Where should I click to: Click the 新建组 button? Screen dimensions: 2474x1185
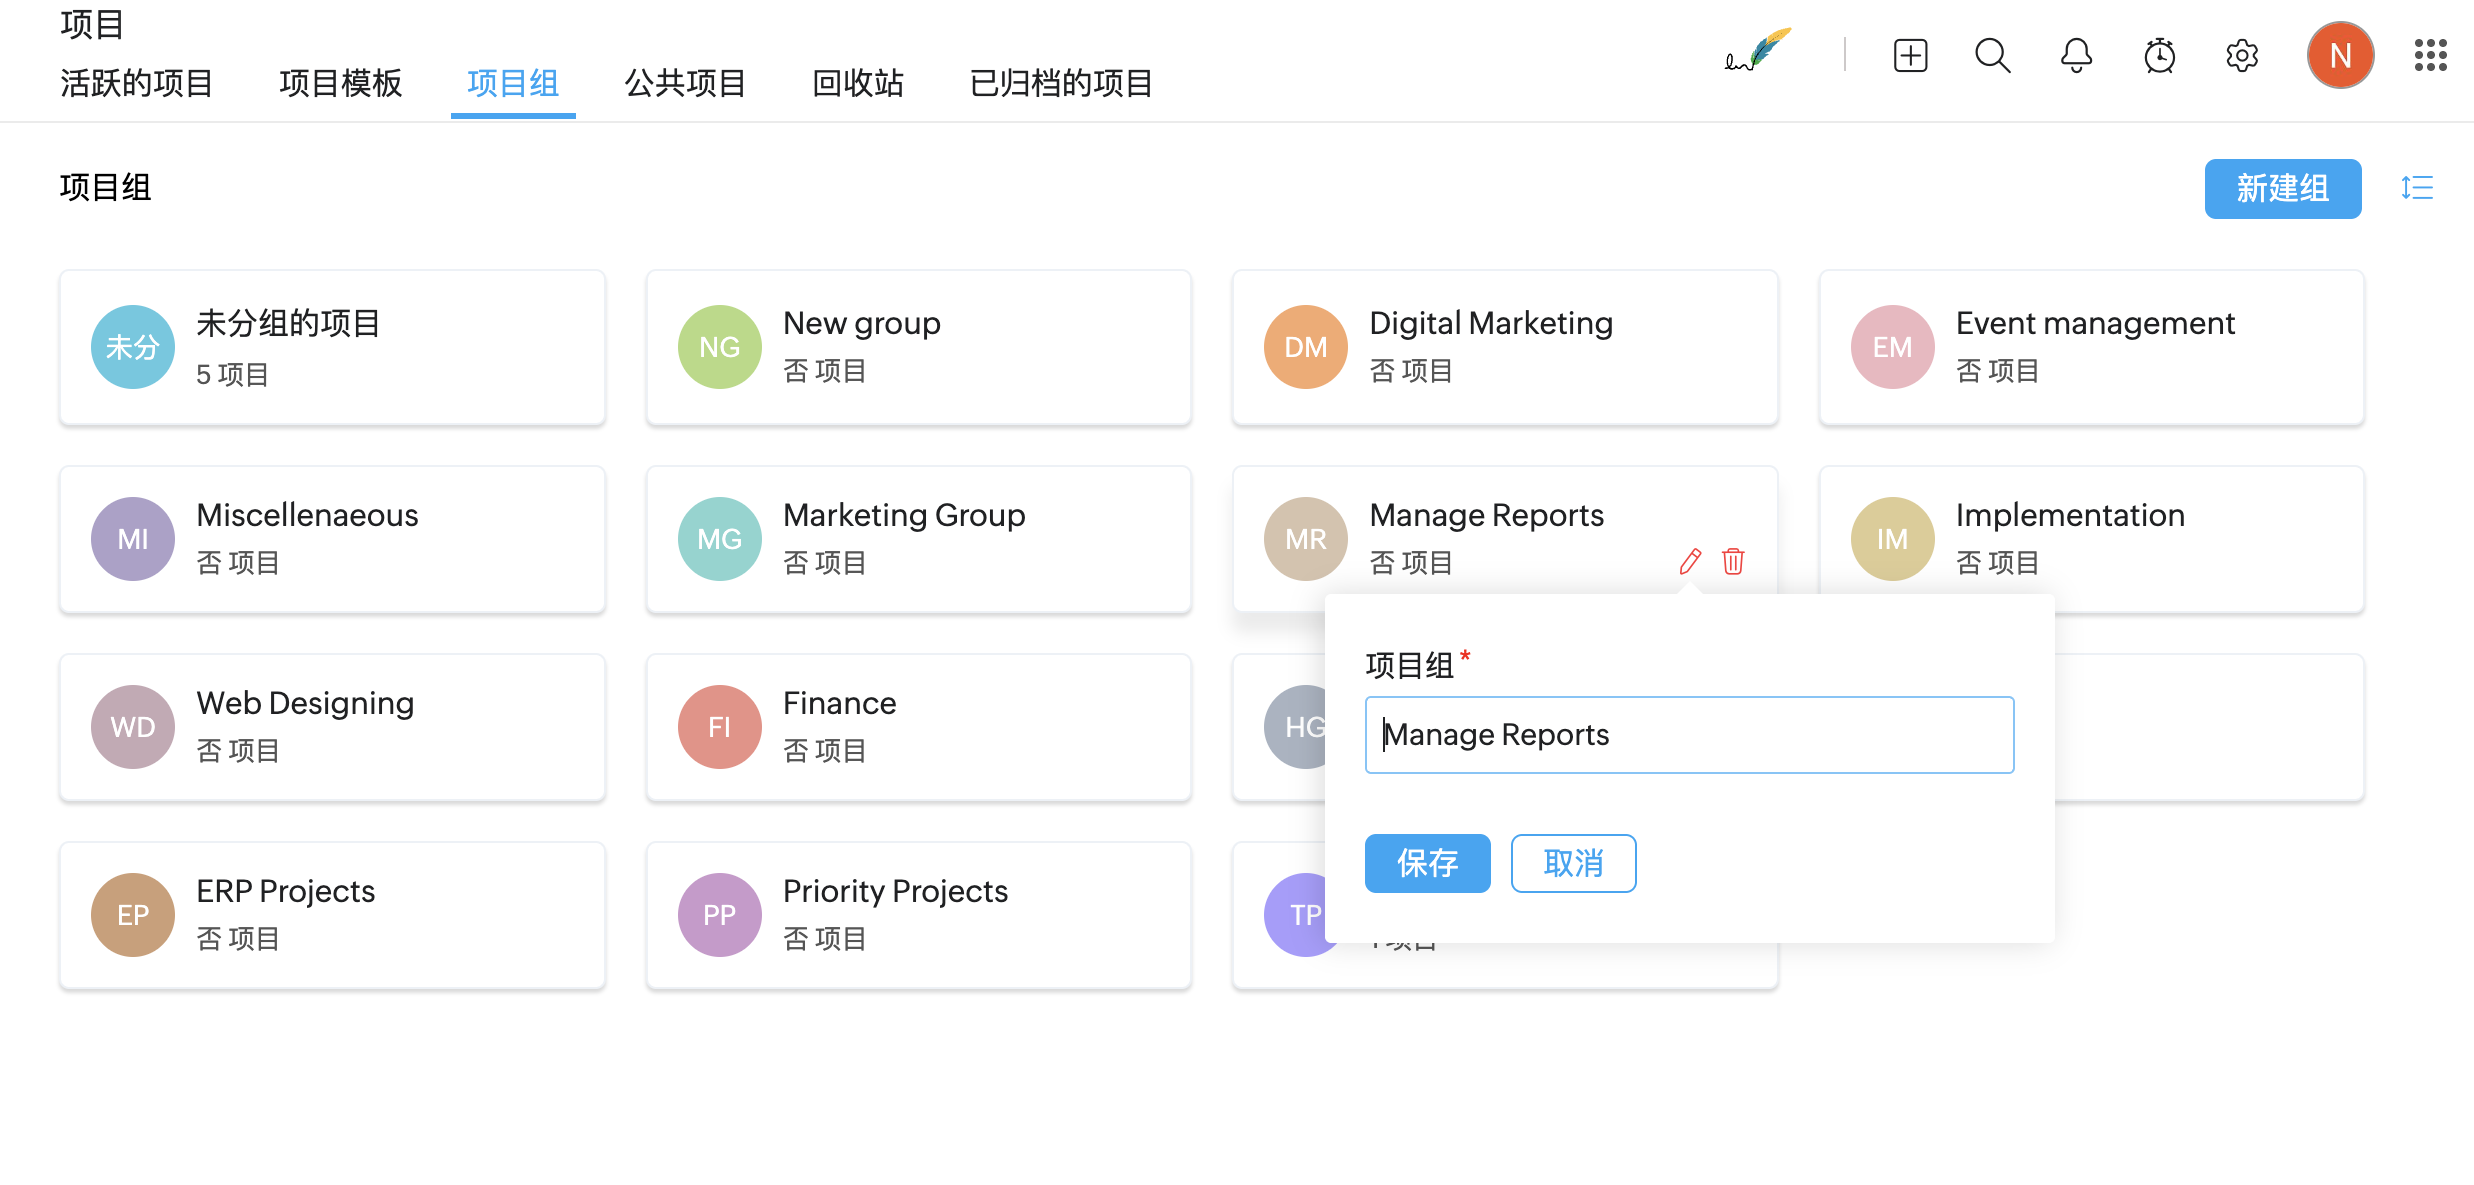click(2282, 188)
